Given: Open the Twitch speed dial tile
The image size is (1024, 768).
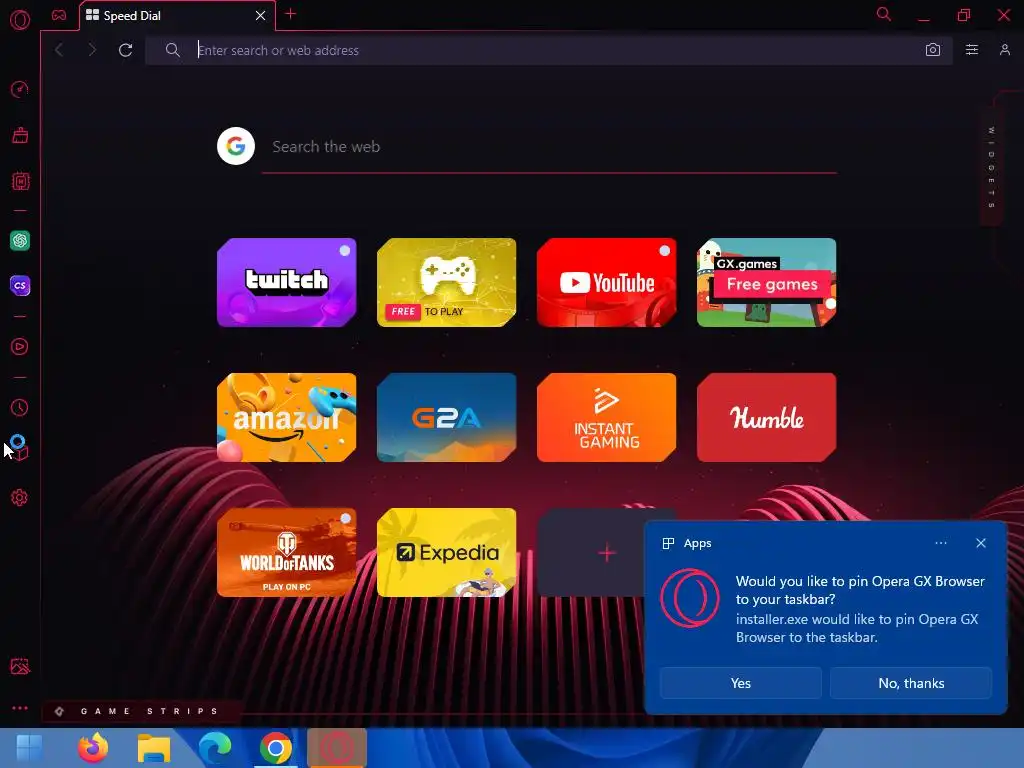Looking at the screenshot, I should [287, 282].
